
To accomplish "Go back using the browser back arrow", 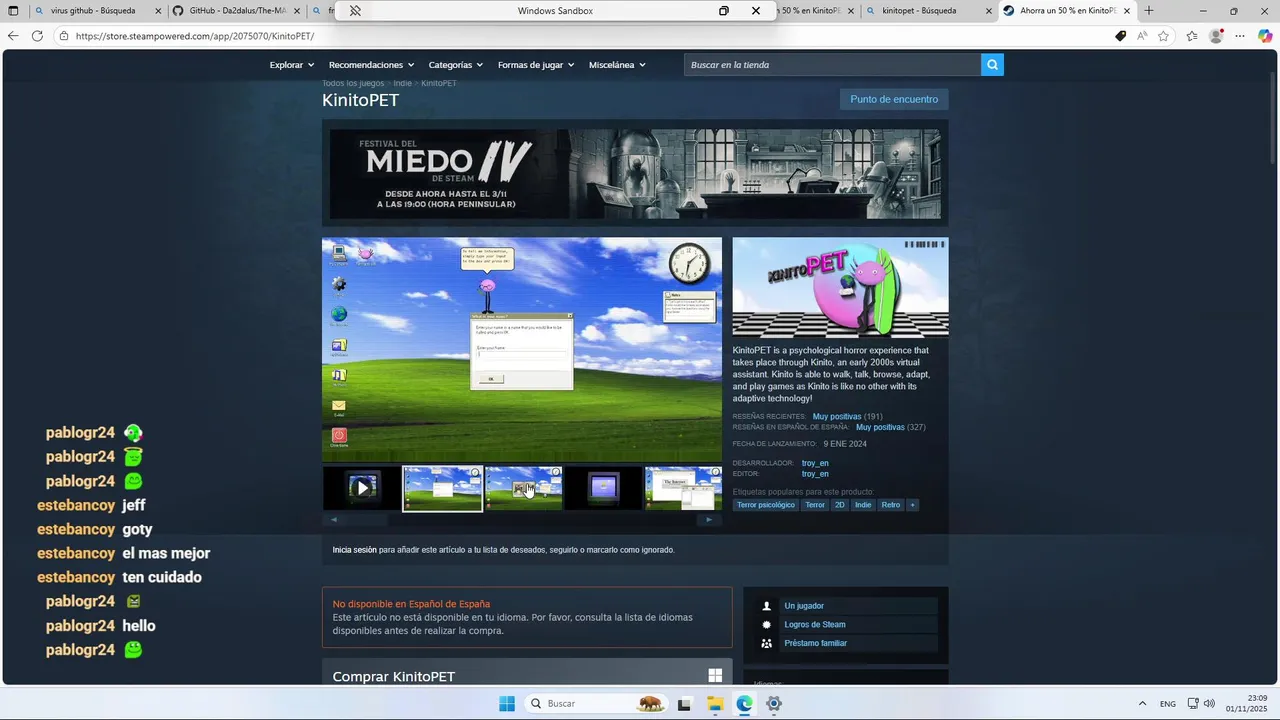I will coord(13,36).
